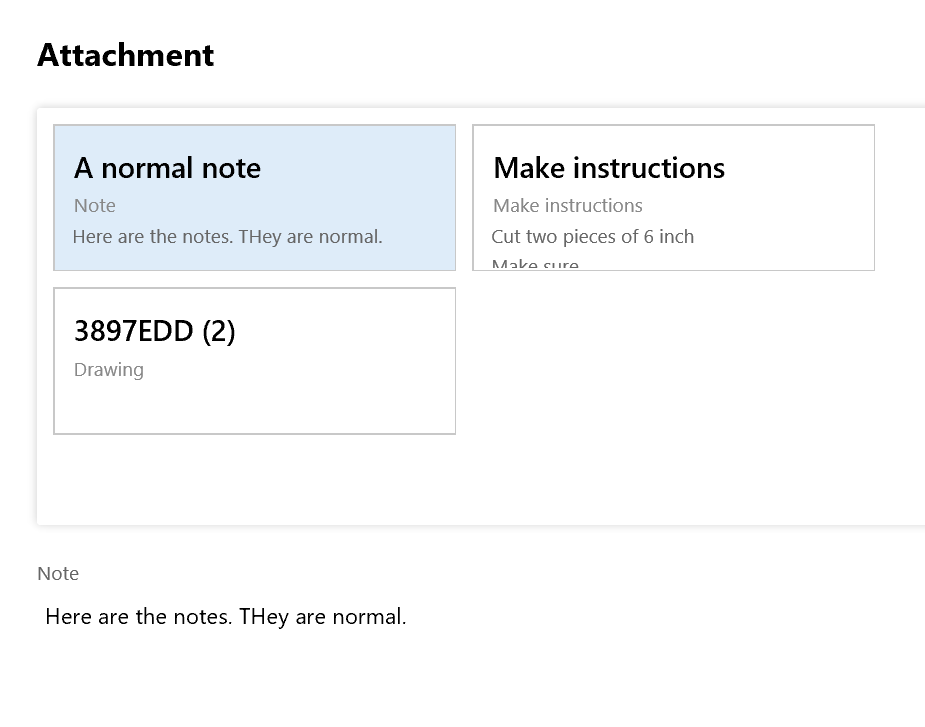The height and width of the screenshot is (727, 925).
Task: Click the truncated "Make sure" line on the instructions card
Action: [x=535, y=263]
